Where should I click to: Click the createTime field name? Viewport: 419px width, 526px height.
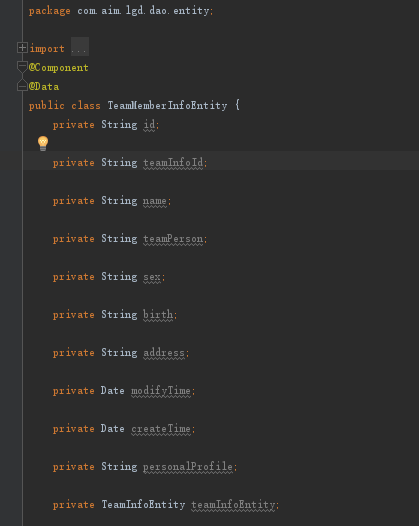pyautogui.click(x=161, y=429)
